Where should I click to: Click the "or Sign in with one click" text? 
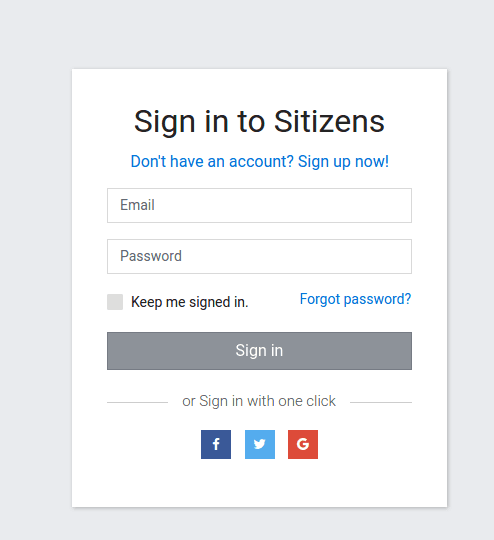click(259, 401)
